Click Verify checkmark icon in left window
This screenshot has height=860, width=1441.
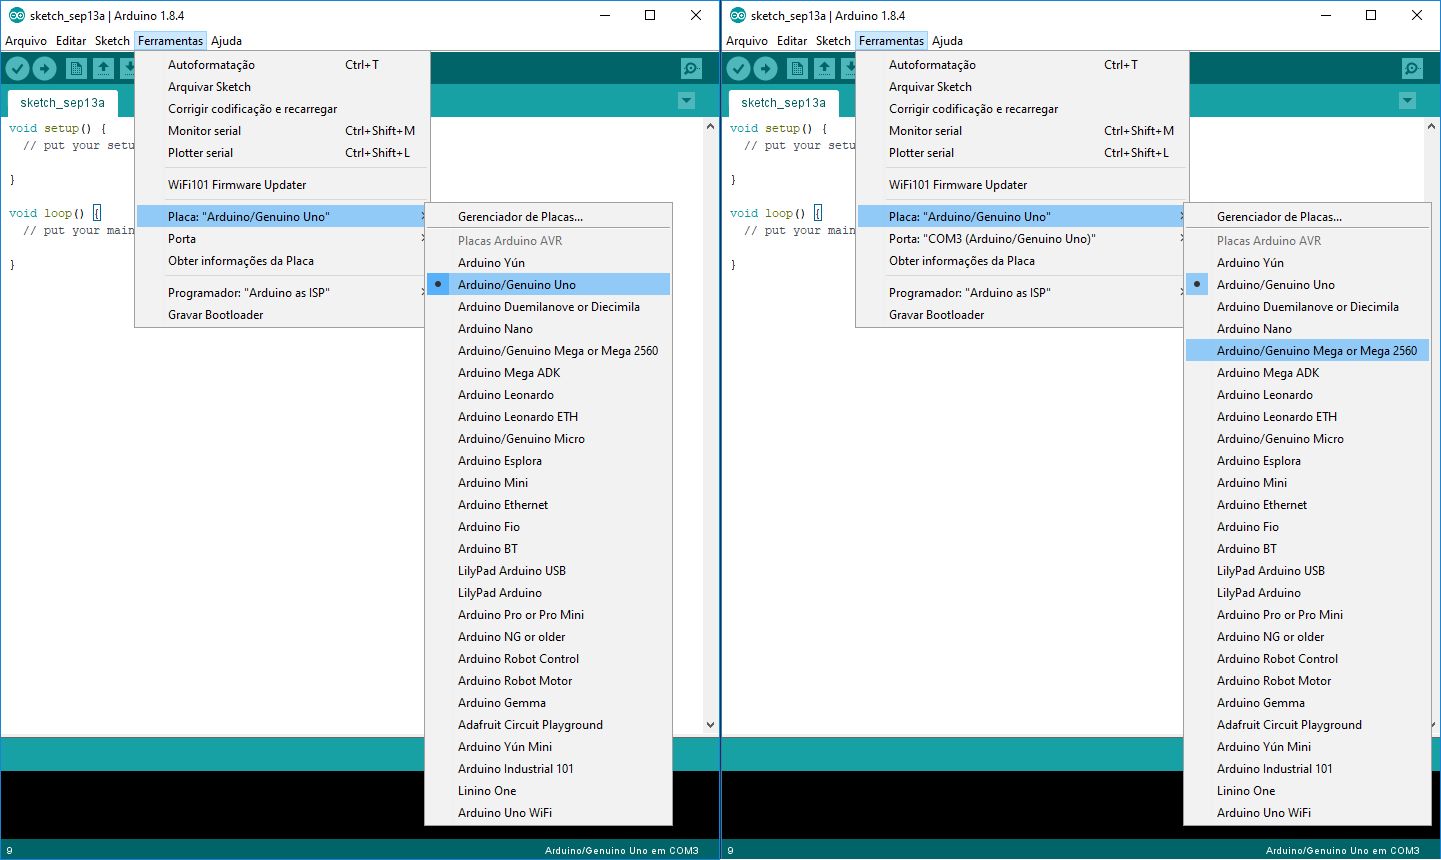tap(18, 68)
